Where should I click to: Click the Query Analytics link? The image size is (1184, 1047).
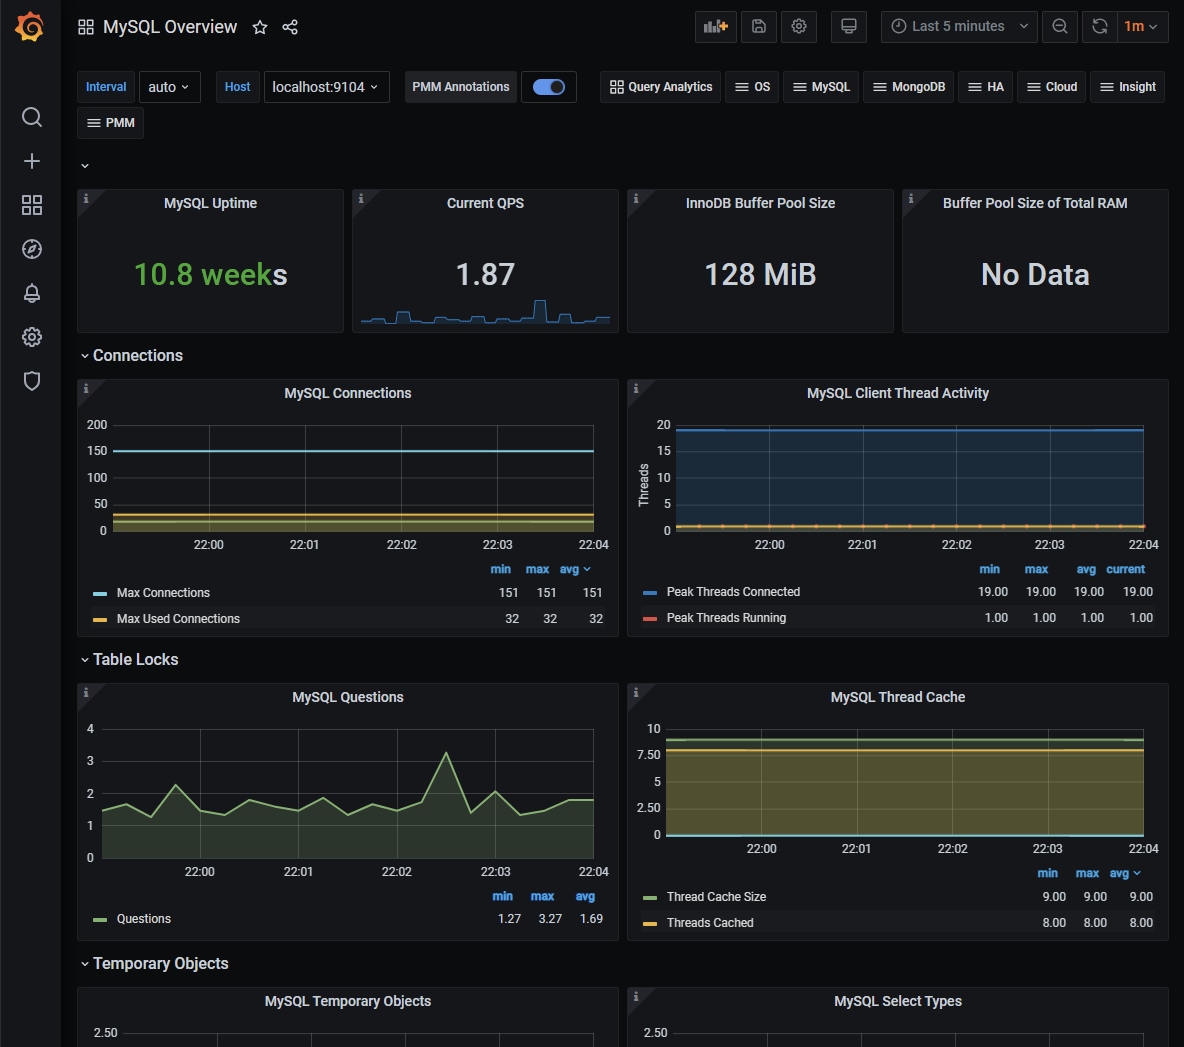[x=661, y=87]
